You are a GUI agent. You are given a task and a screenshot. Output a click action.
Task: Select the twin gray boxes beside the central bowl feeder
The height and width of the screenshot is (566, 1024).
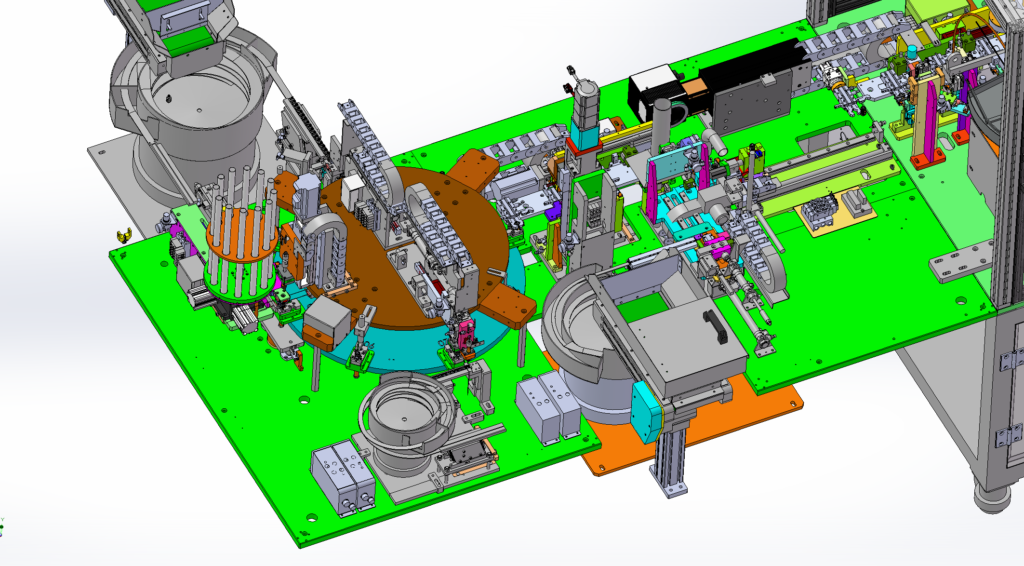547,408
